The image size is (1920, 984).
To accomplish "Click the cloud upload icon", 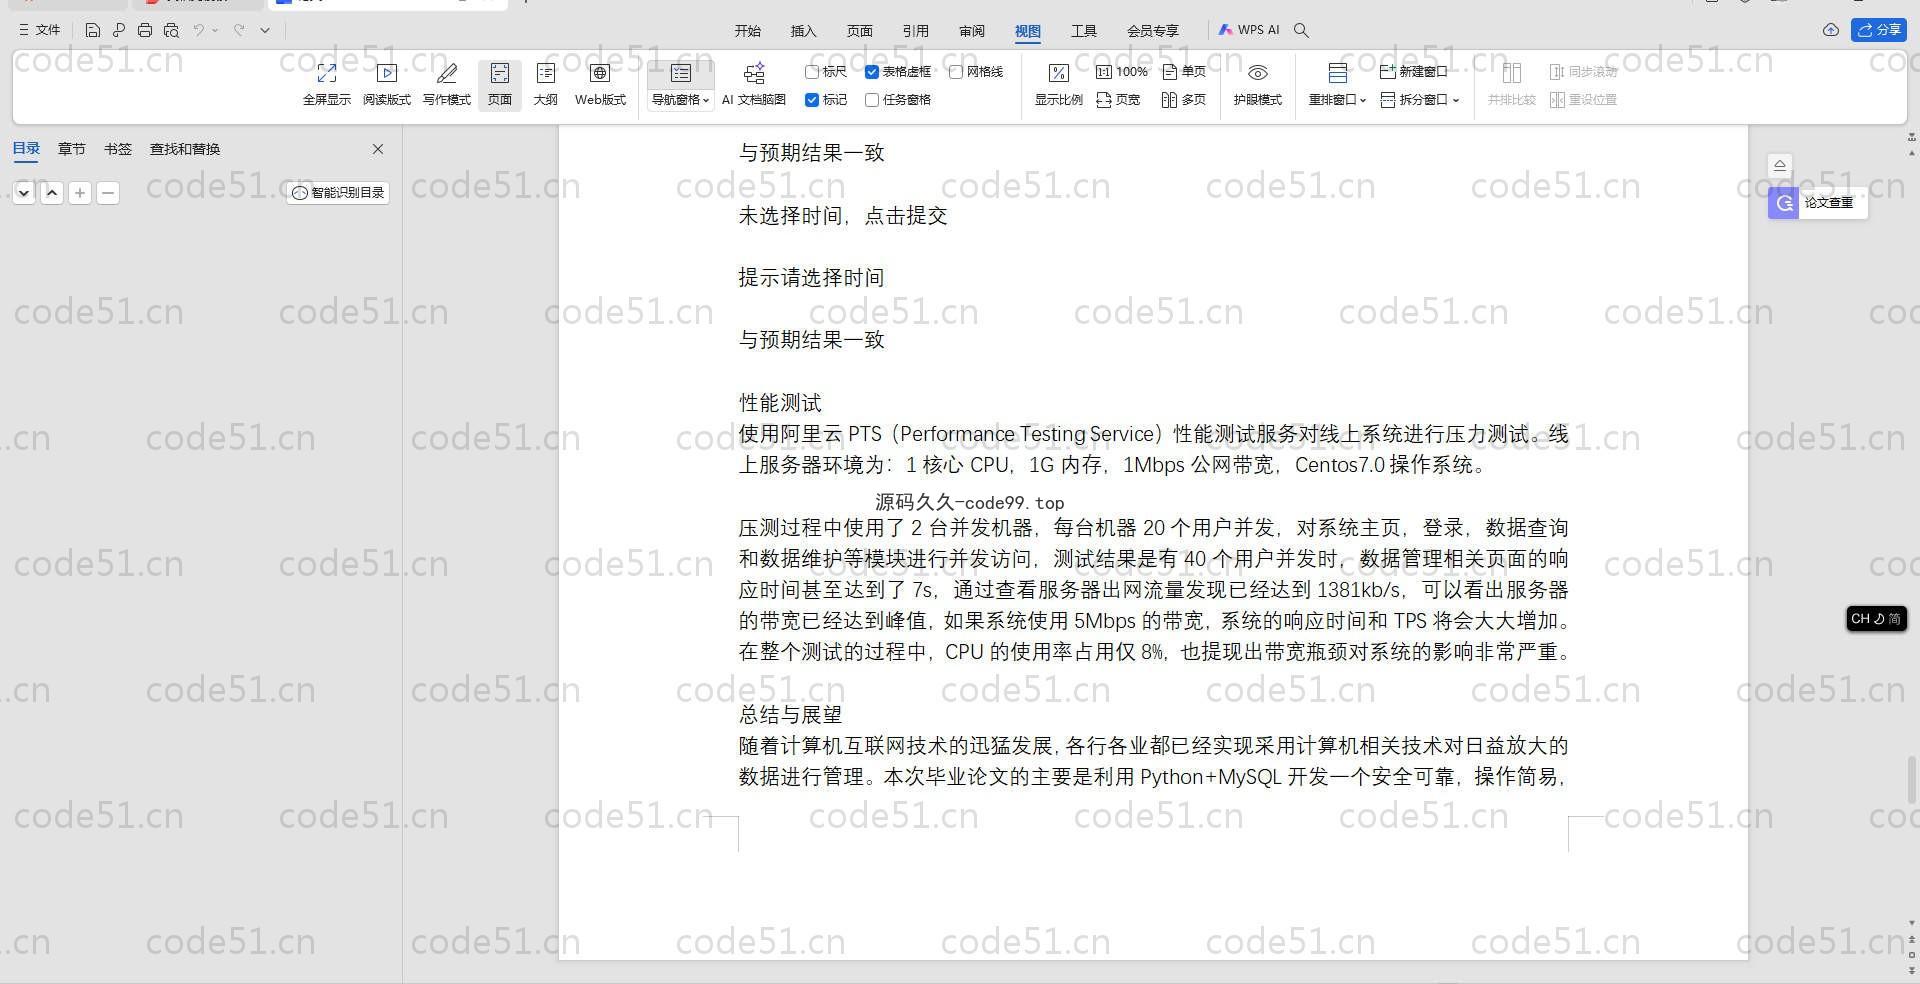I will tap(1831, 30).
